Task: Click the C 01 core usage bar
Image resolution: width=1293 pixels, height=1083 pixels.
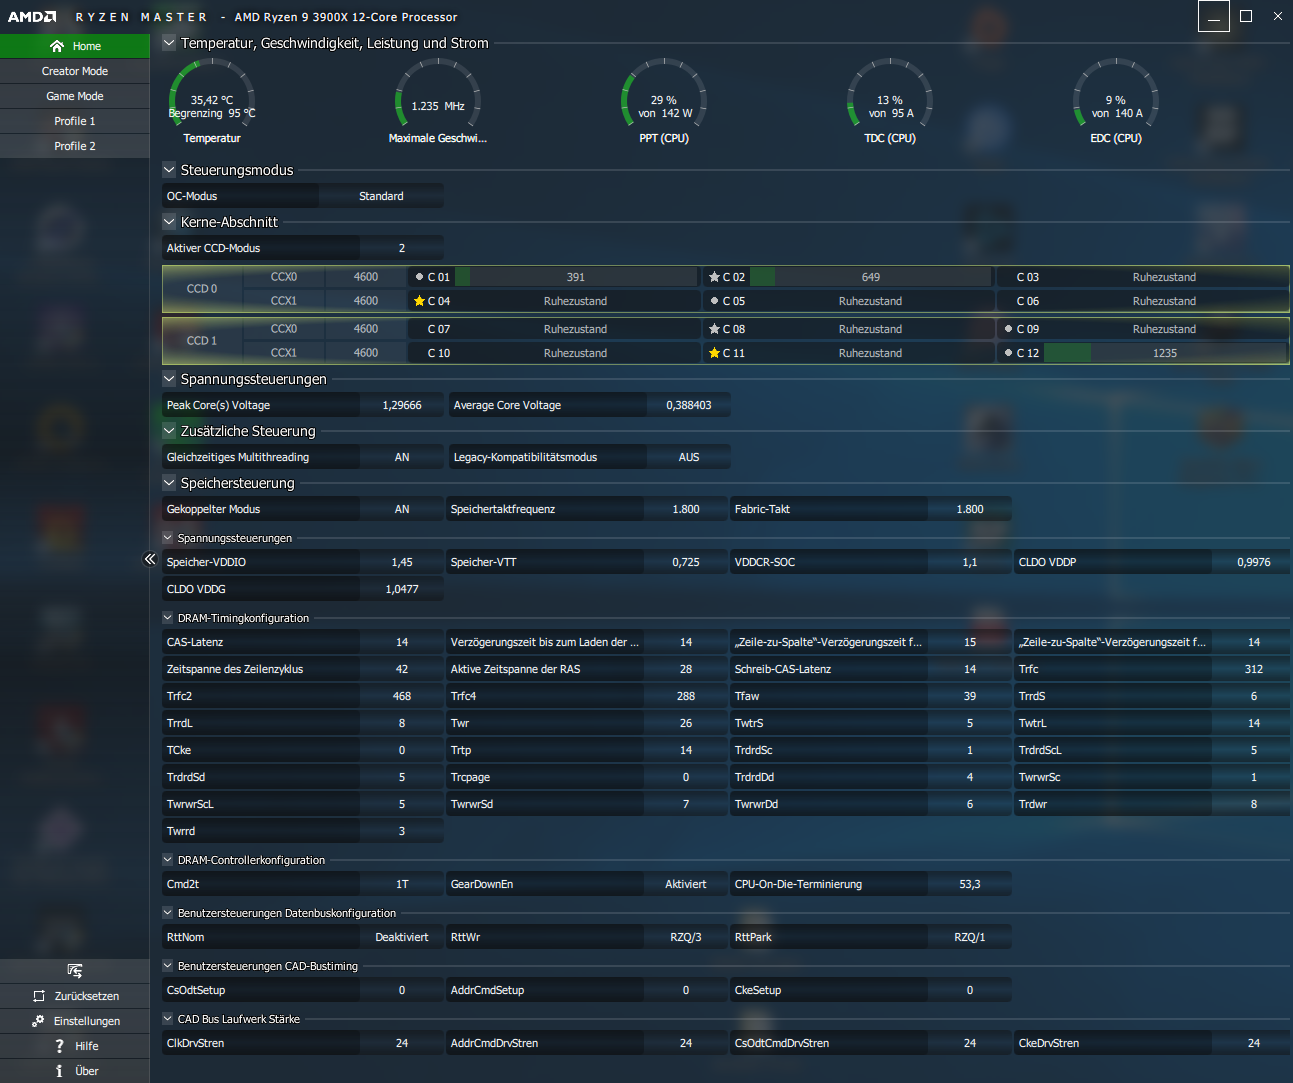Action: (x=575, y=277)
